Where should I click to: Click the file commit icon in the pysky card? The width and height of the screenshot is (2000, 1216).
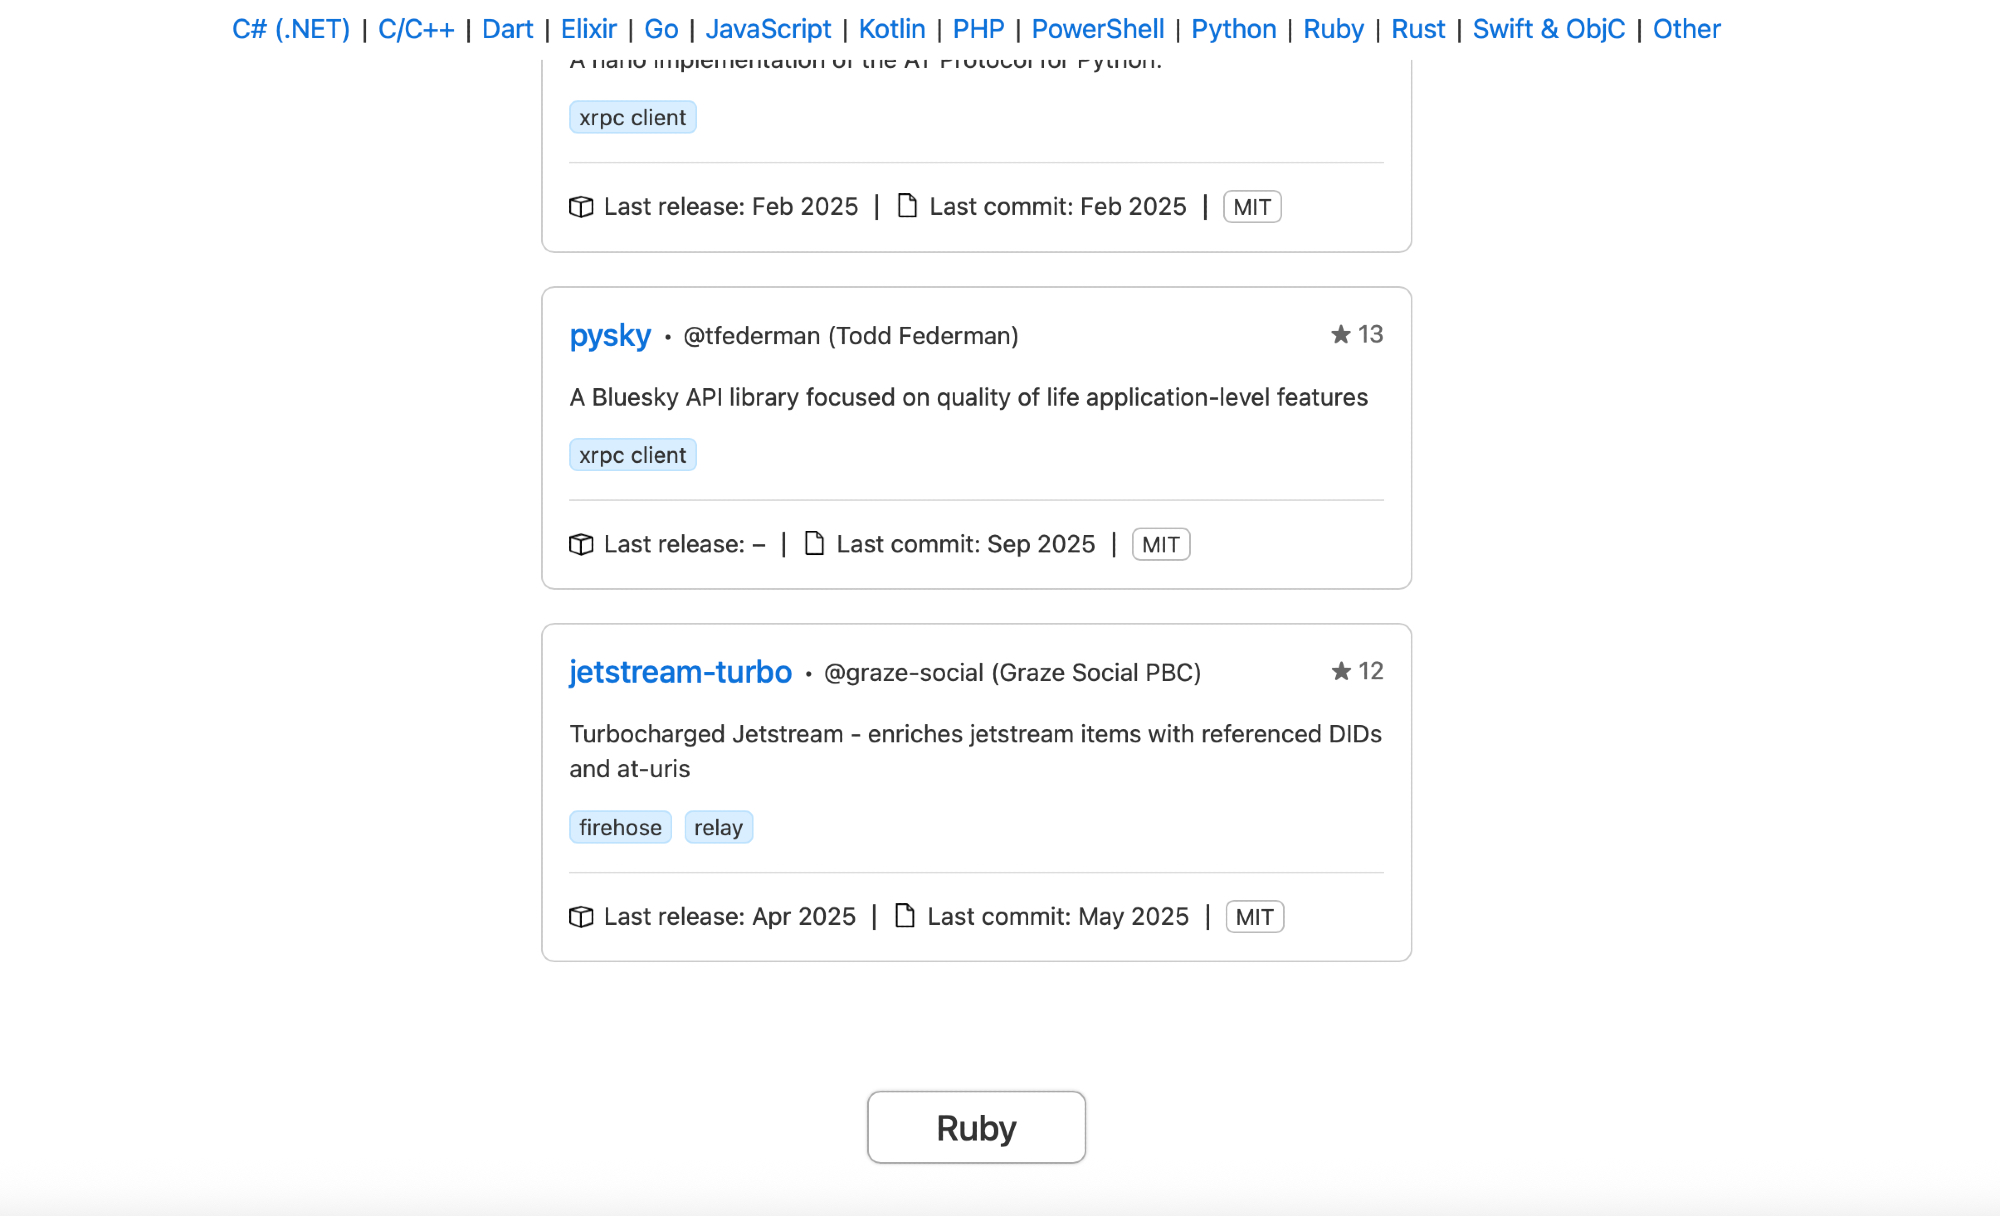(x=815, y=544)
